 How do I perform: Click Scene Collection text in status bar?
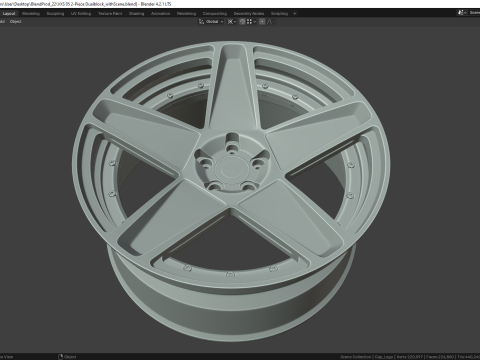tap(356, 357)
